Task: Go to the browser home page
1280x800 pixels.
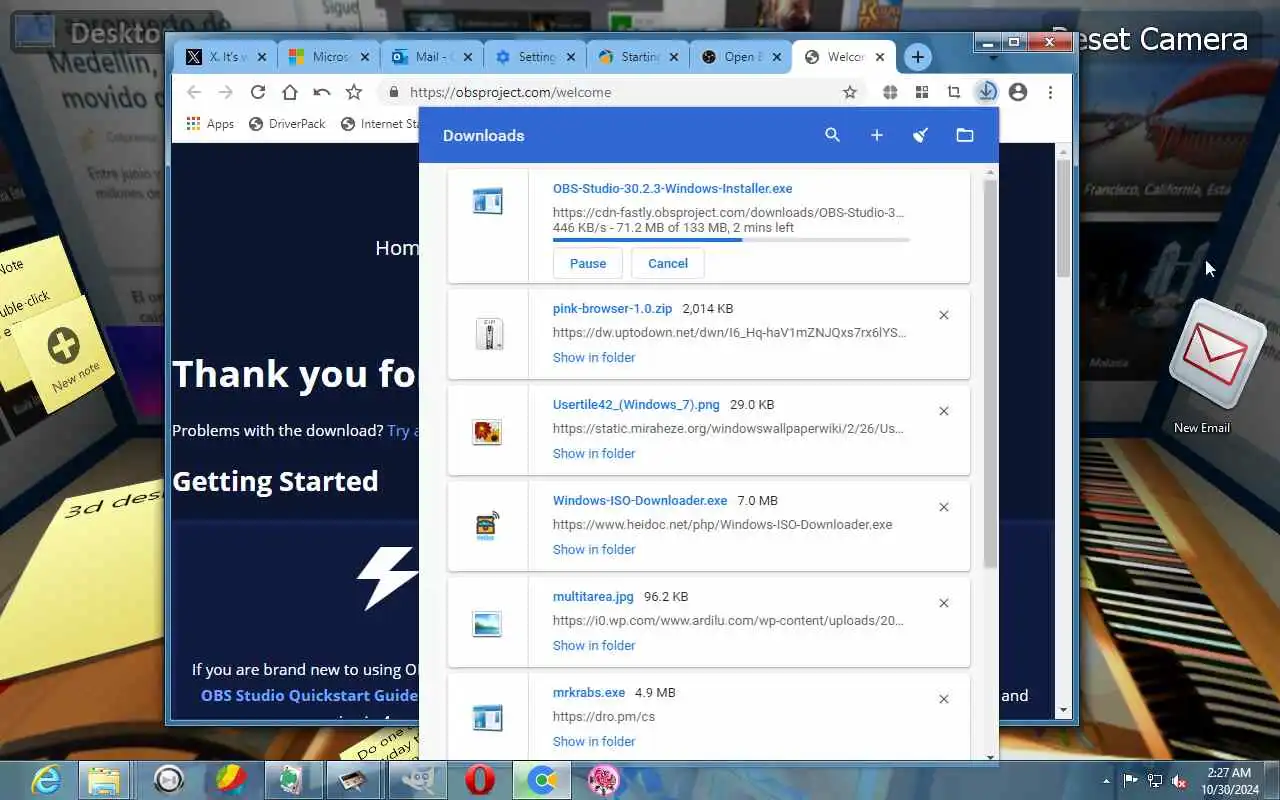Action: 290,92
